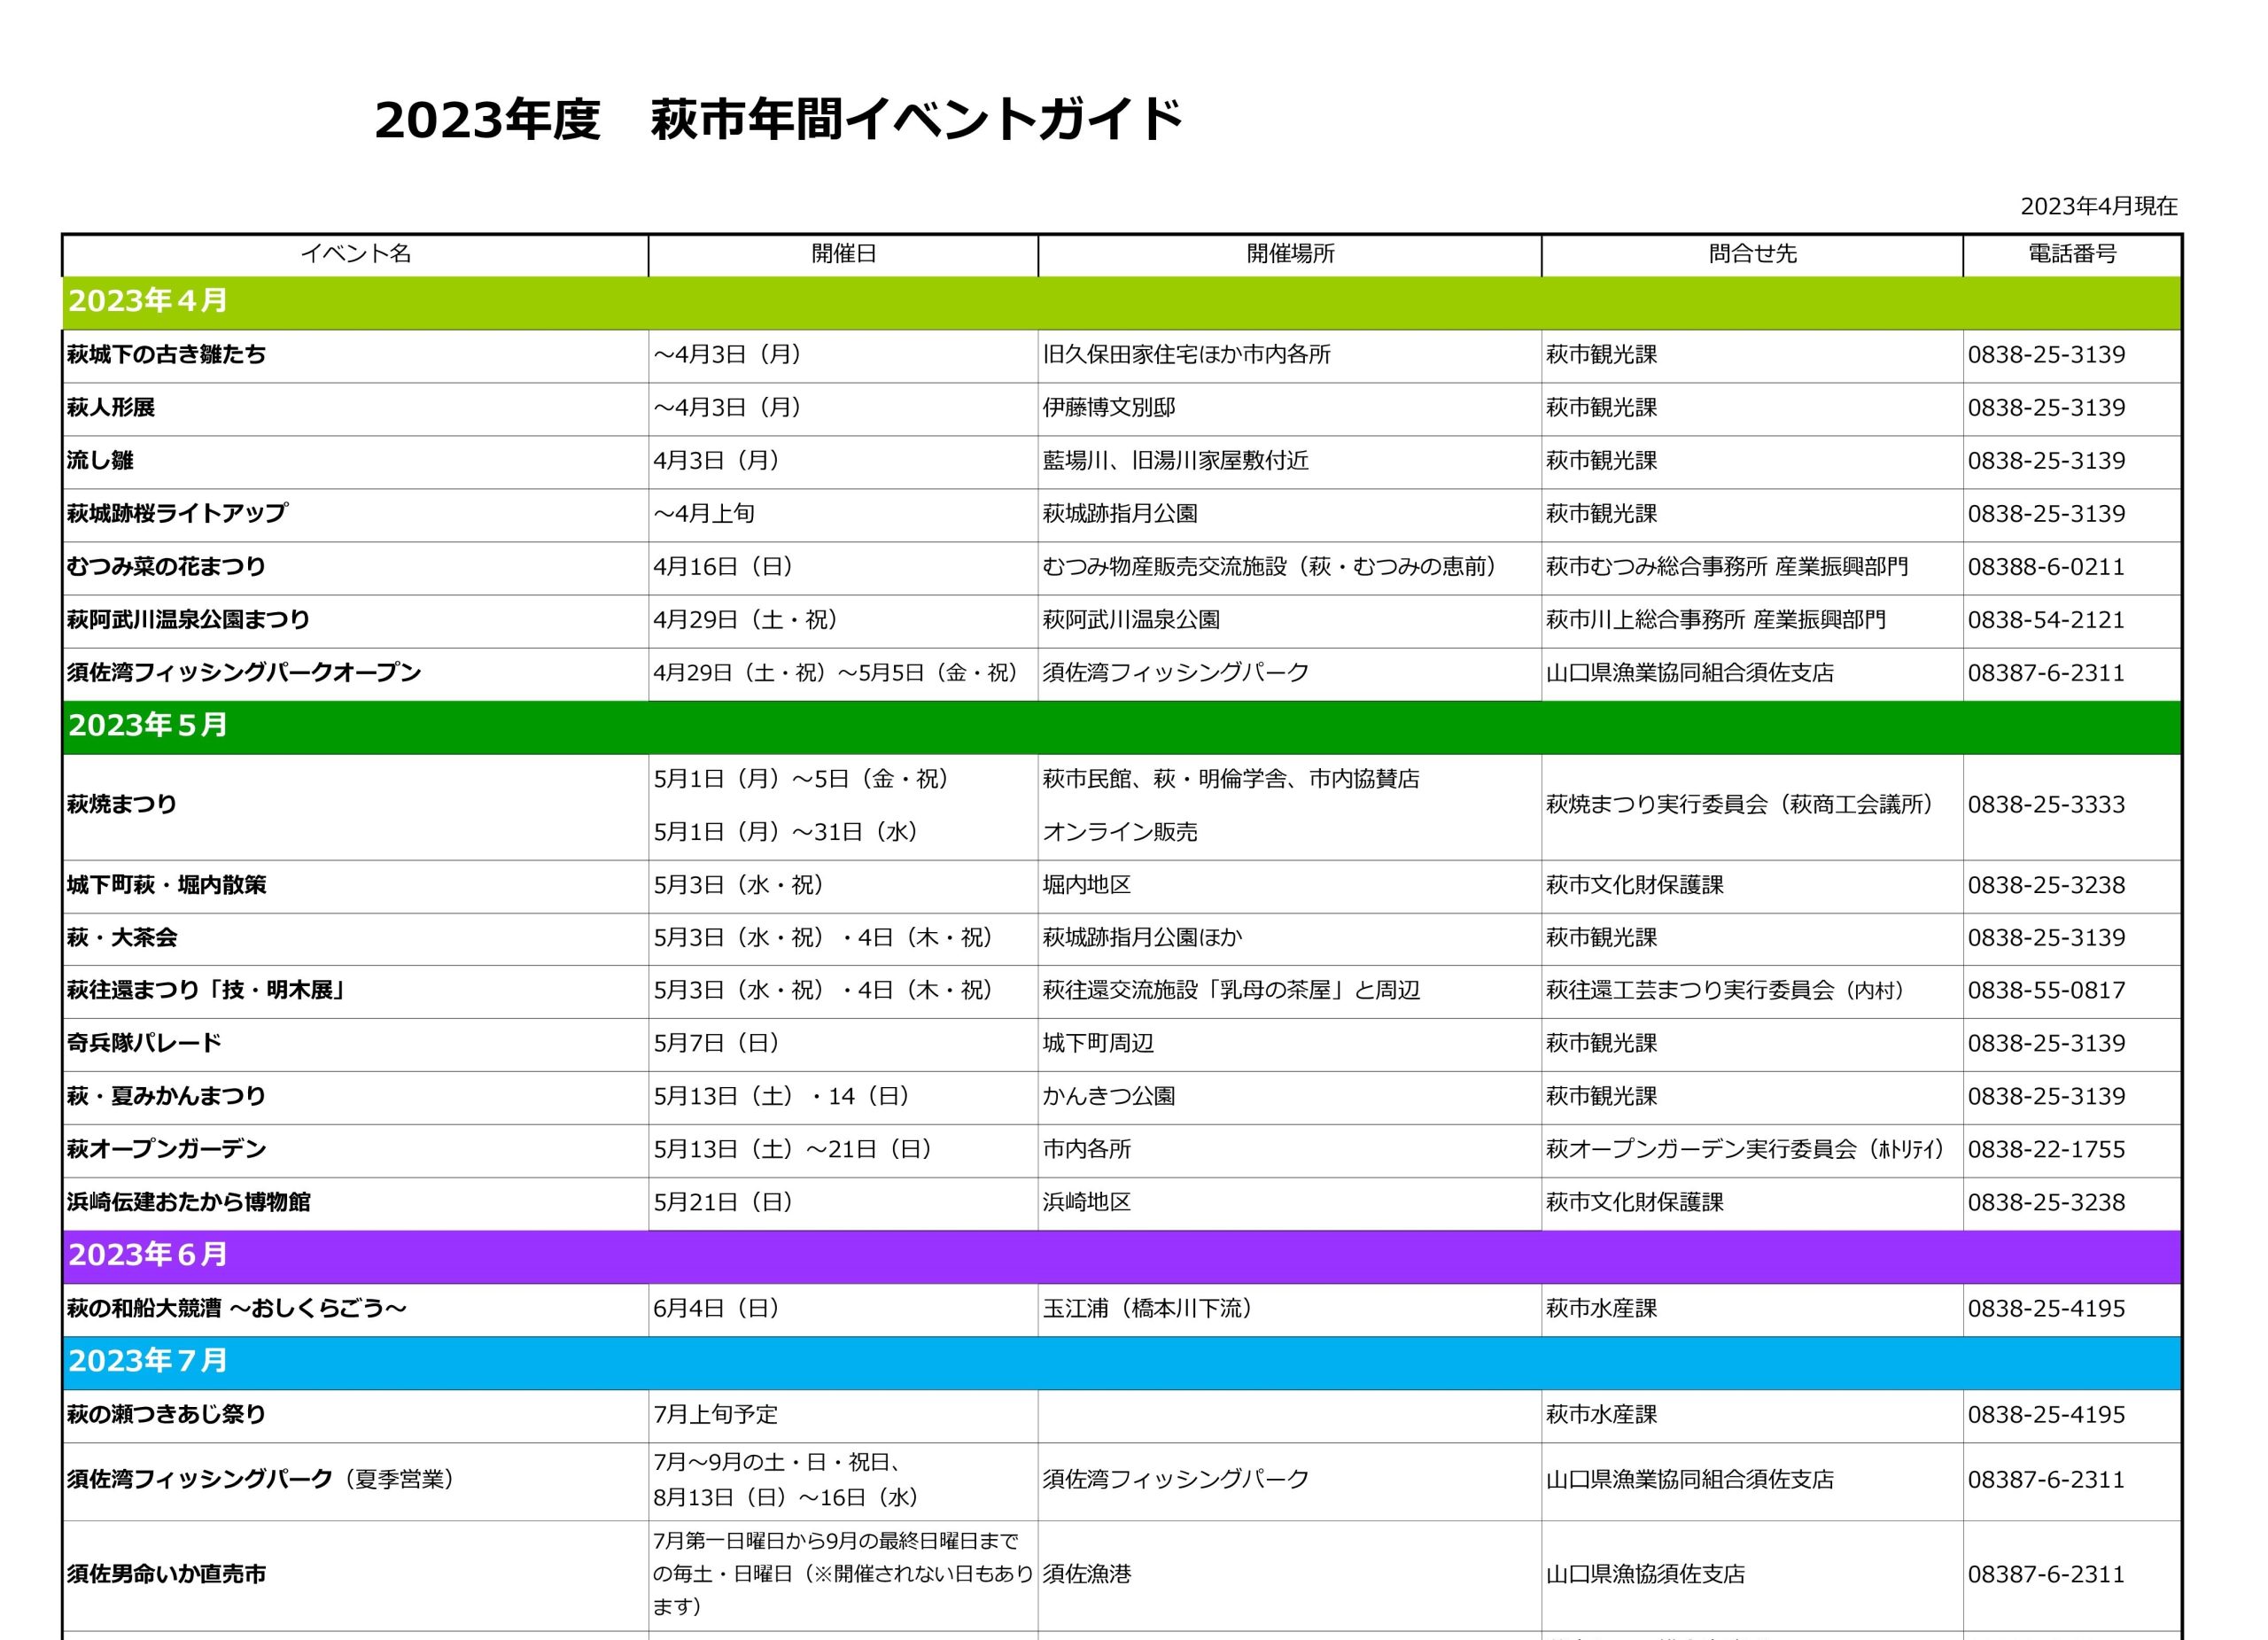Click venue 旧久保田家住宅ほか市内各所

pos(1186,355)
